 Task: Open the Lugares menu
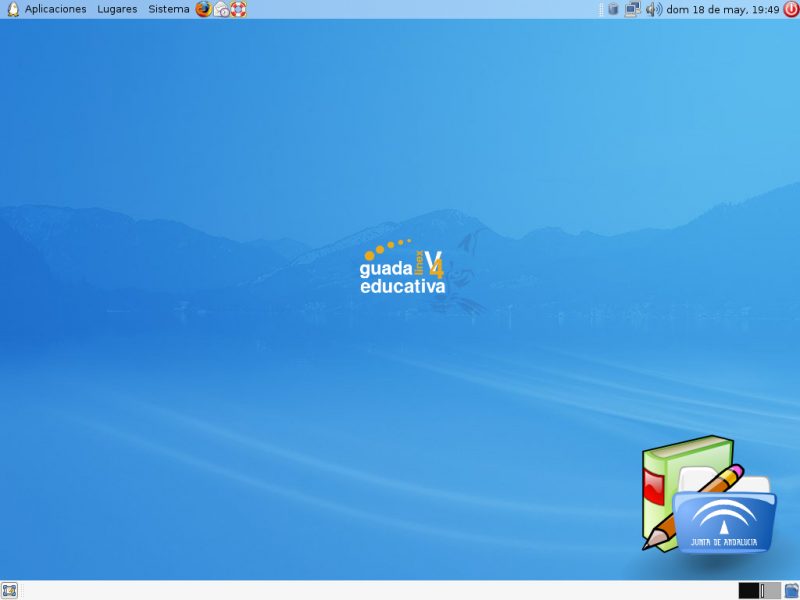[x=117, y=9]
